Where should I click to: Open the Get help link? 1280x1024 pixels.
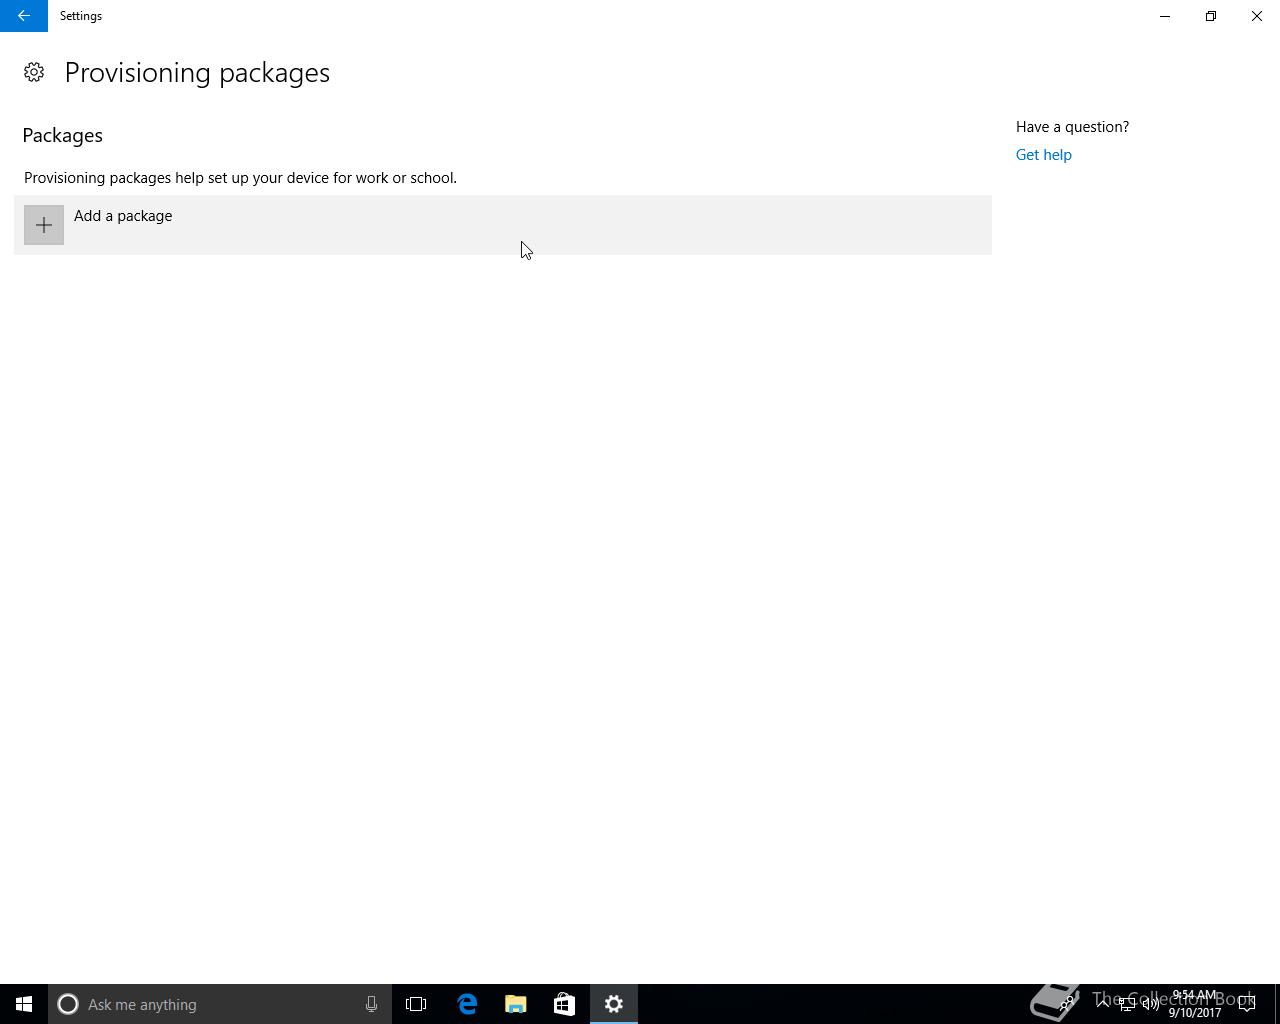[x=1043, y=155]
